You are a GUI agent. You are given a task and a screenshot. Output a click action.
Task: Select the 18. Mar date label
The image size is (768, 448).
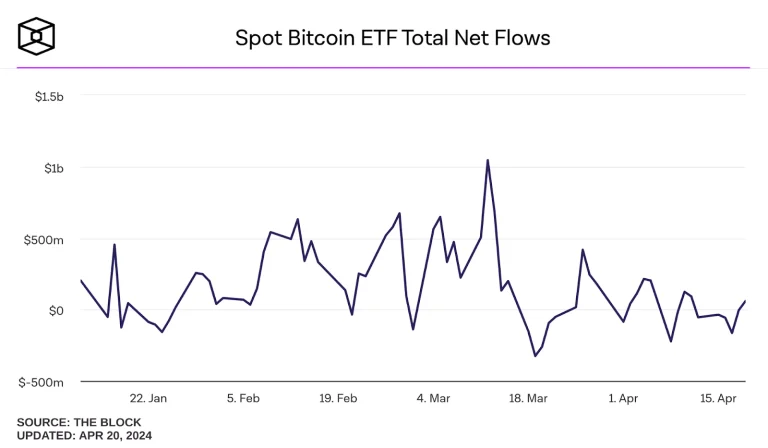pos(528,398)
